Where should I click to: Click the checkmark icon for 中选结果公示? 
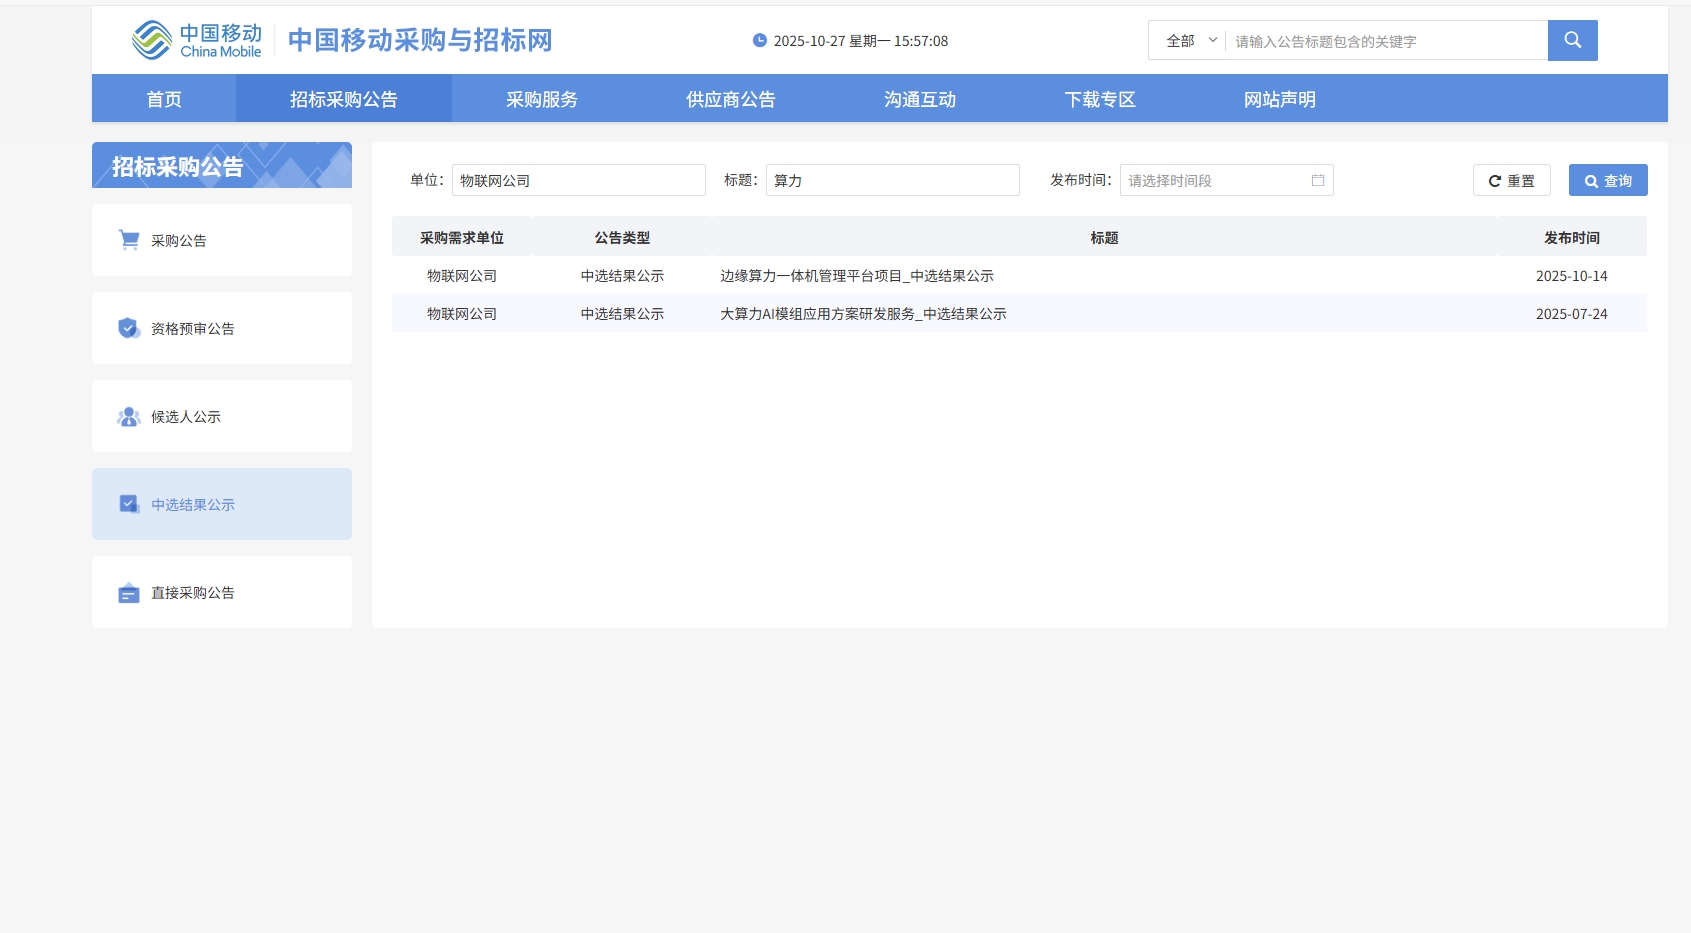[129, 504]
